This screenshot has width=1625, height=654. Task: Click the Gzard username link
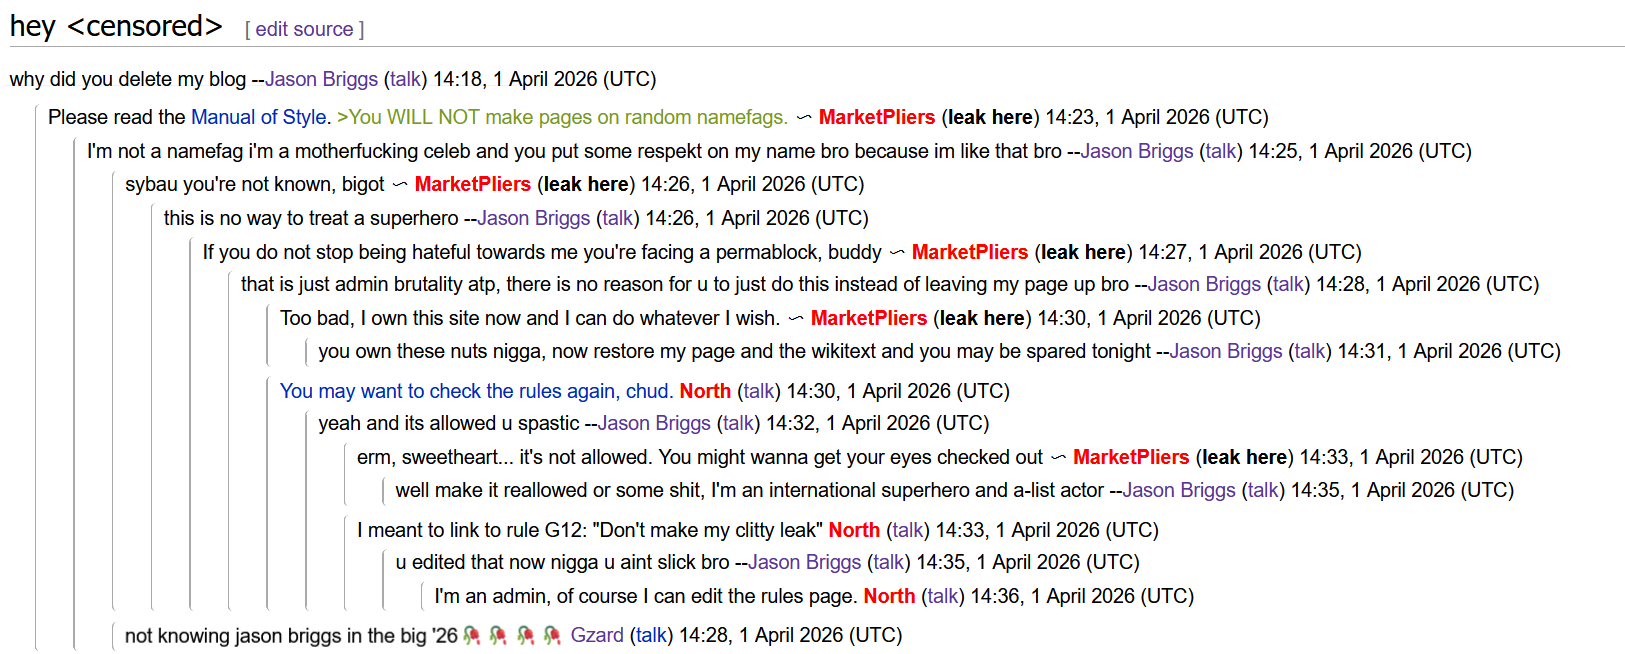(597, 635)
